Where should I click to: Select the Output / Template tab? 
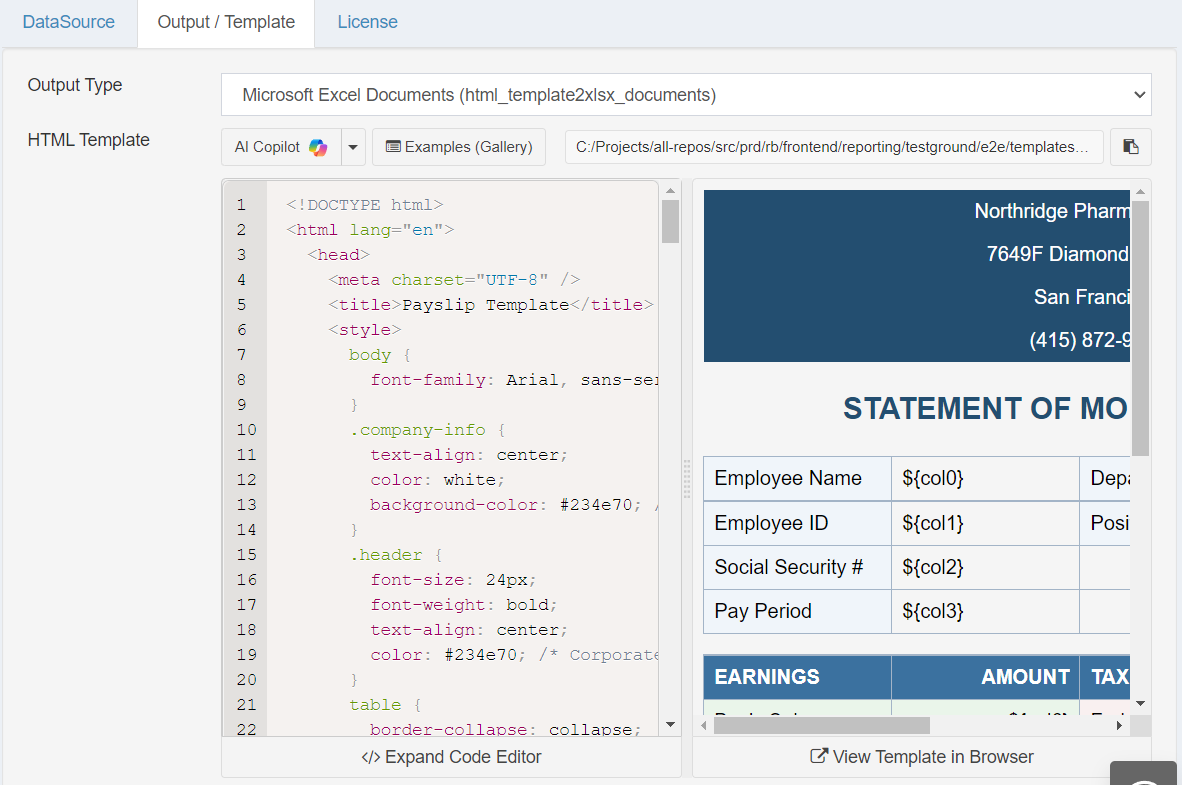click(x=226, y=22)
